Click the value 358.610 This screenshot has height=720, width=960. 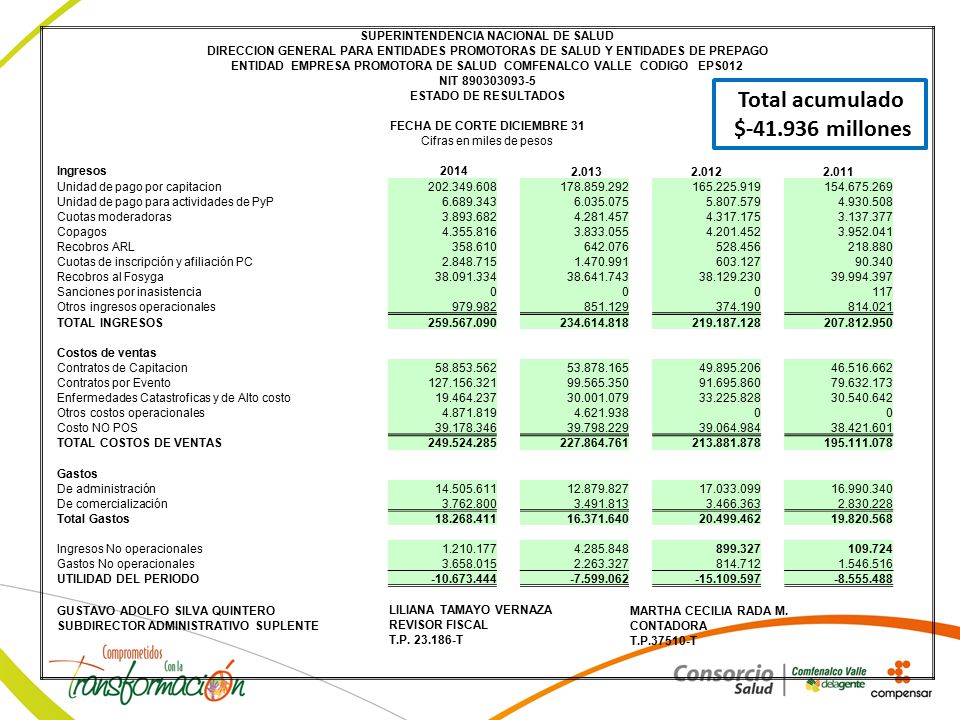[474, 247]
